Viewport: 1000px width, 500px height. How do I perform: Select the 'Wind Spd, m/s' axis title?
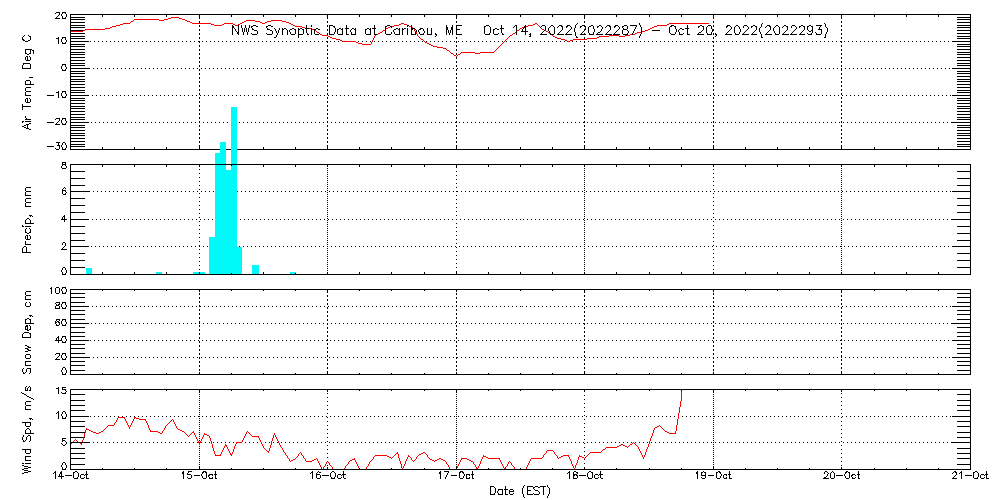click(x=27, y=427)
